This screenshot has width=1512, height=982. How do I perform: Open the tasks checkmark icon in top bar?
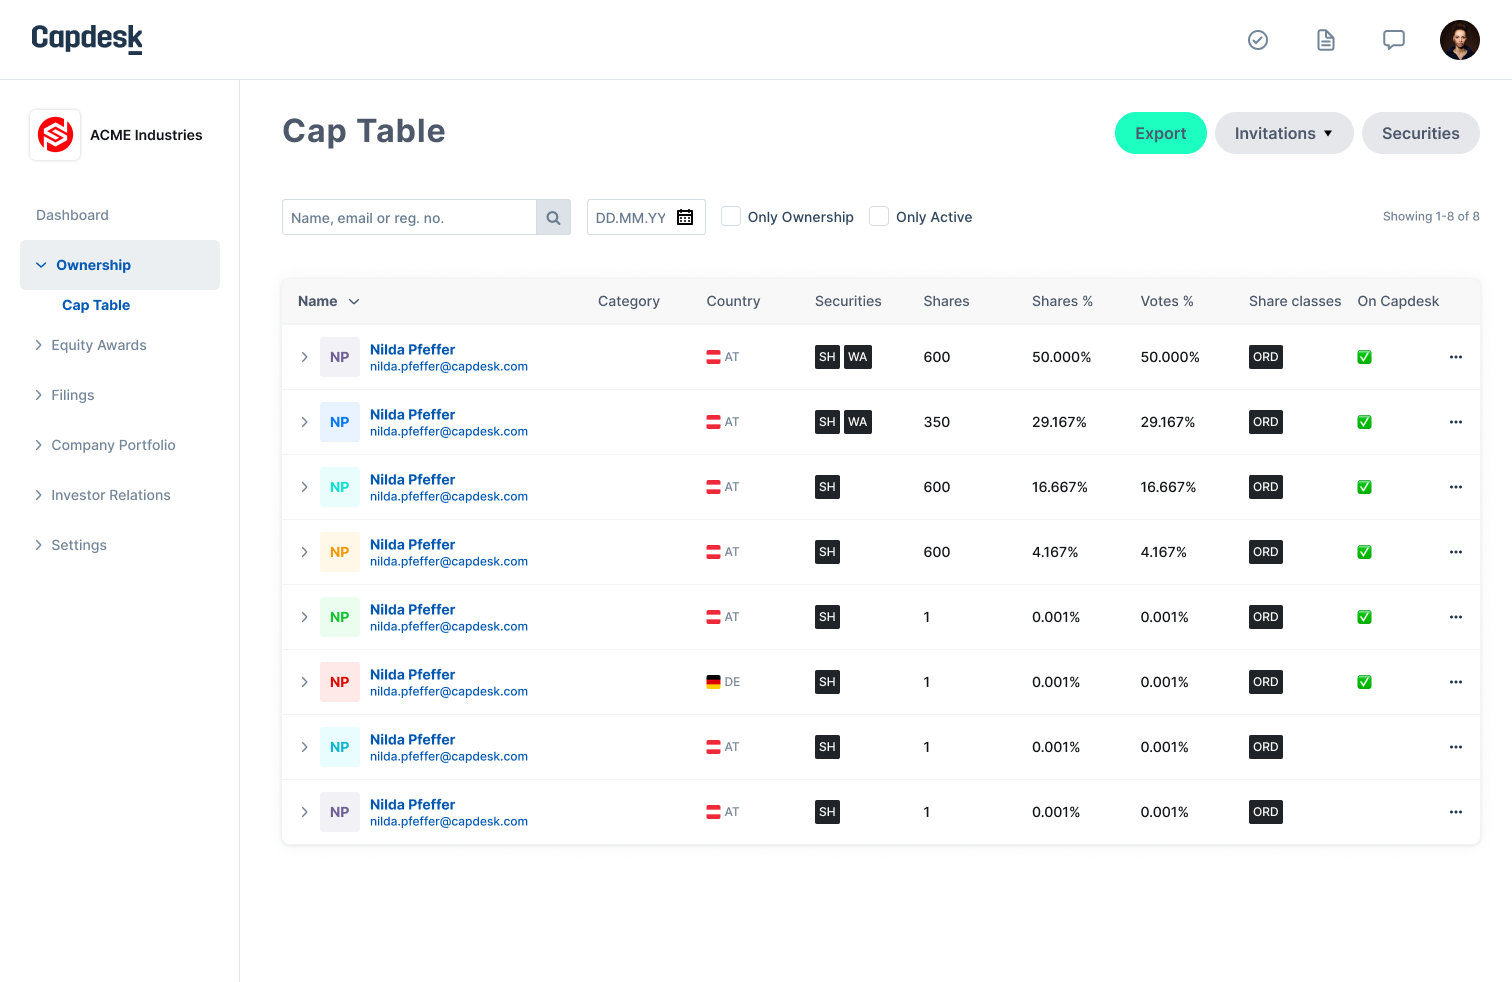1257,40
